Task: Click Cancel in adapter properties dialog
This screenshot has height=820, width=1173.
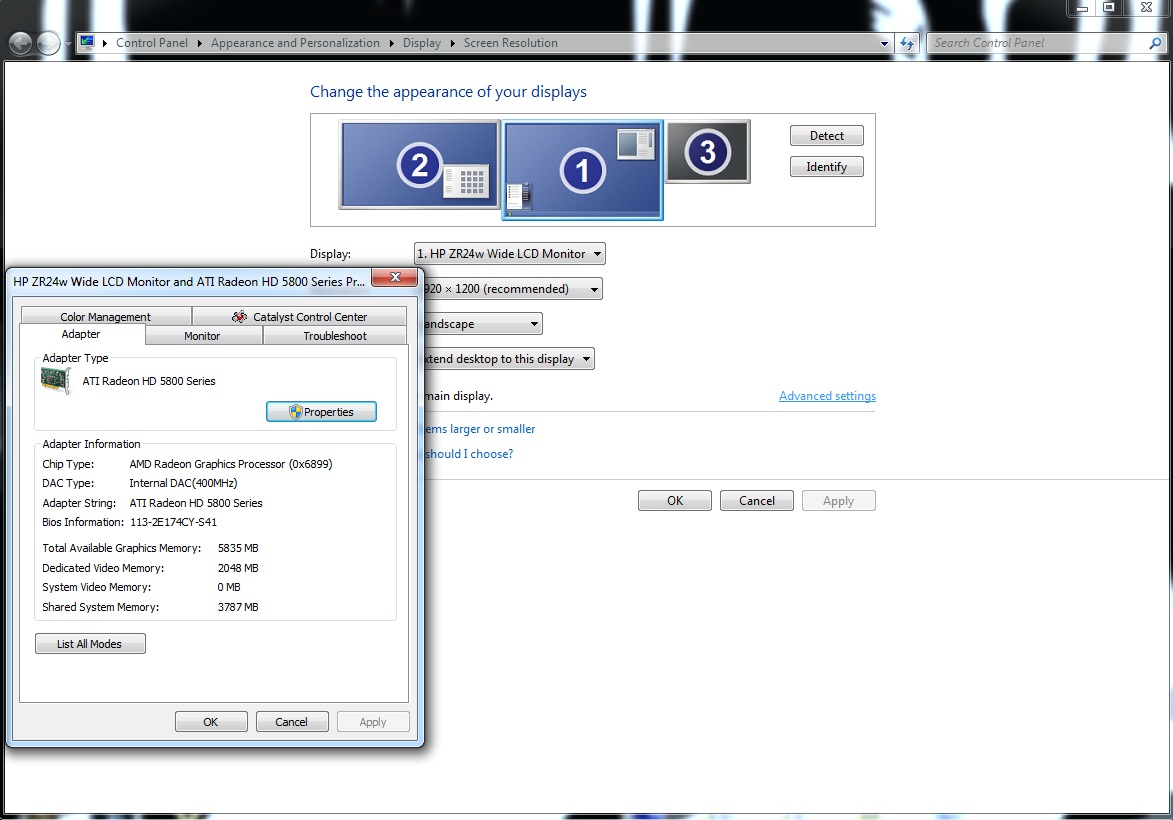Action: coord(292,721)
